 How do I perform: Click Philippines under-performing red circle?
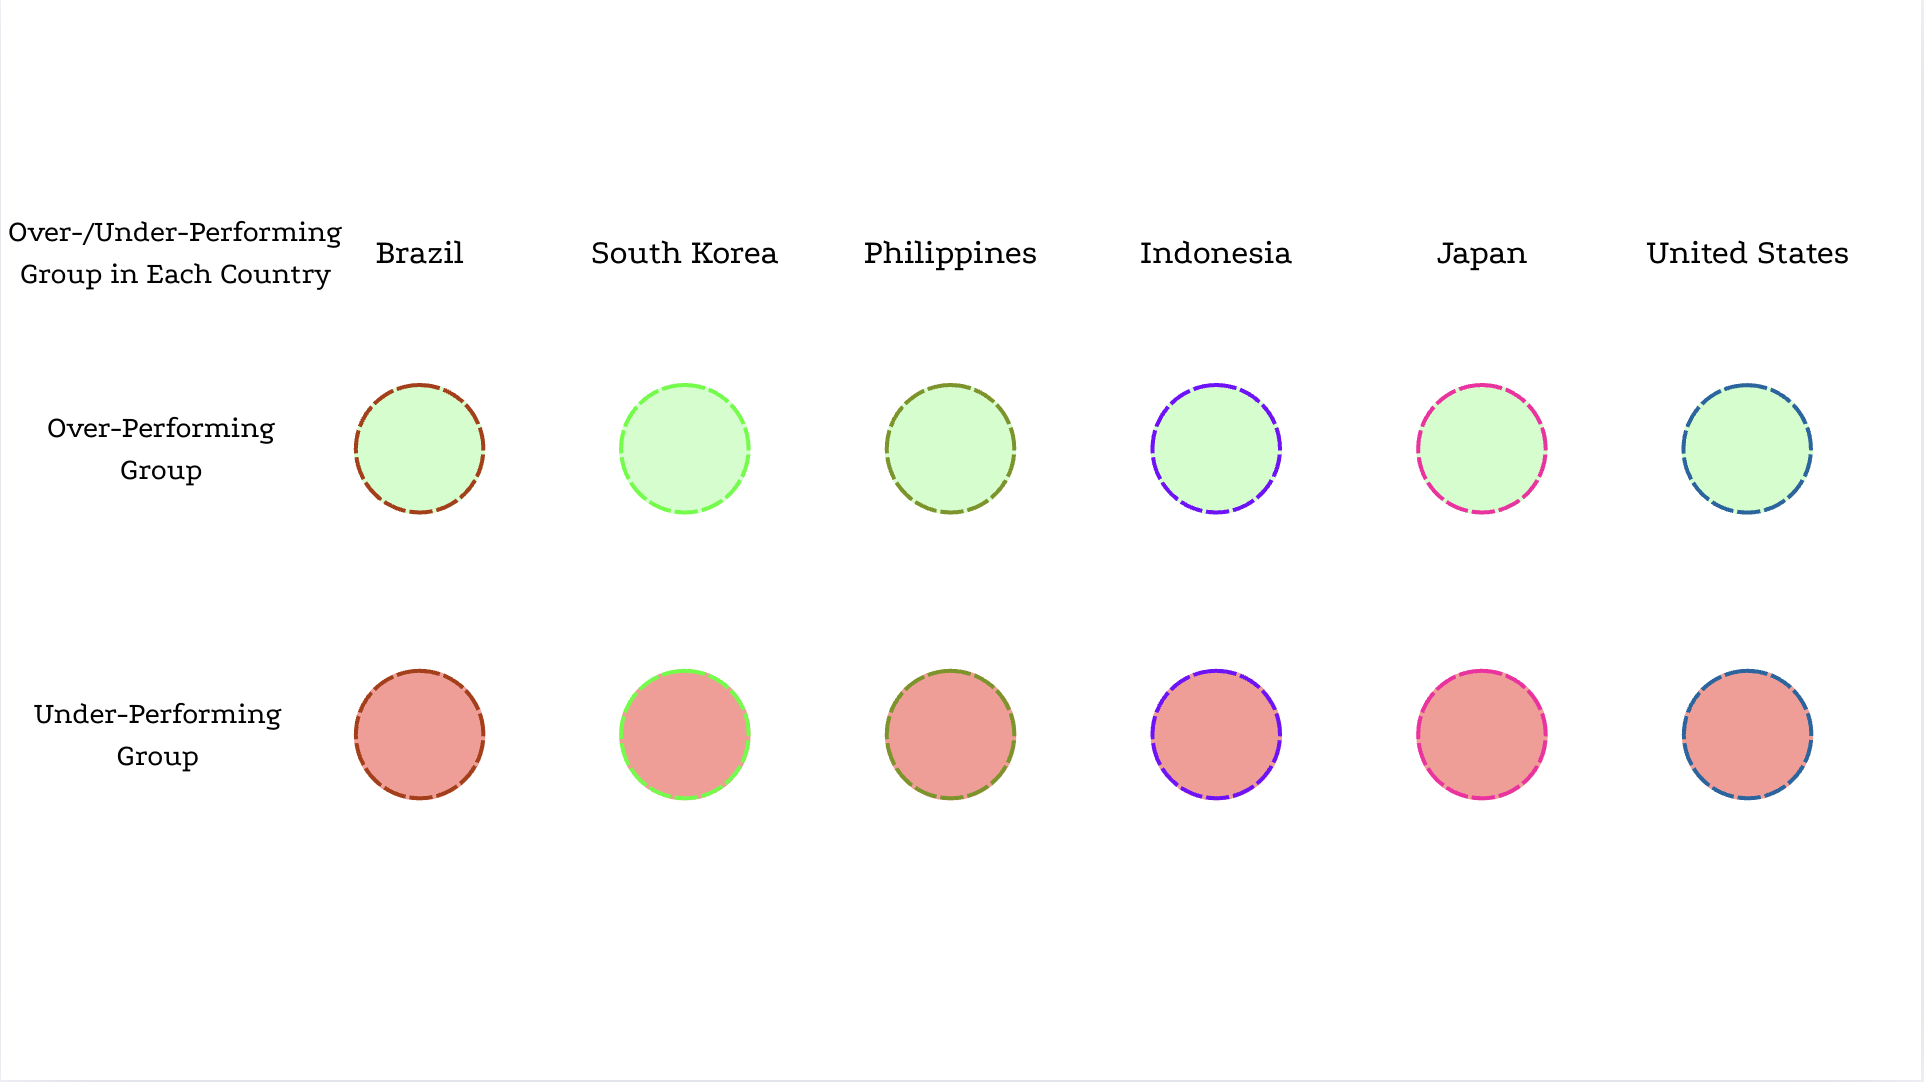click(x=951, y=735)
